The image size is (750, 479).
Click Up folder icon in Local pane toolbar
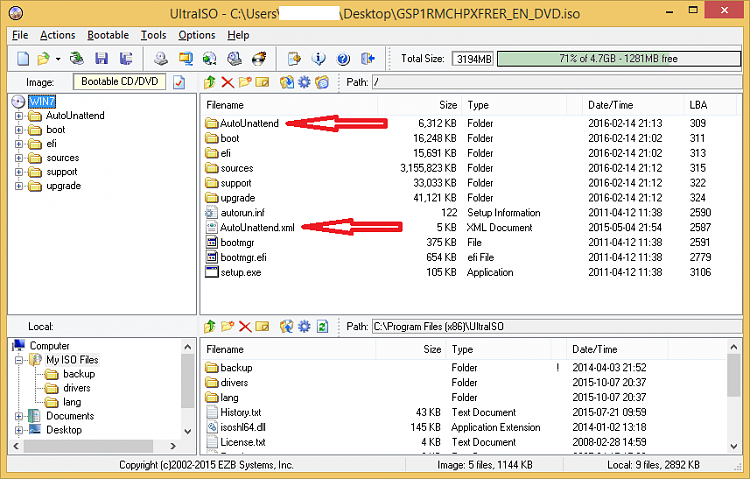pos(210,326)
